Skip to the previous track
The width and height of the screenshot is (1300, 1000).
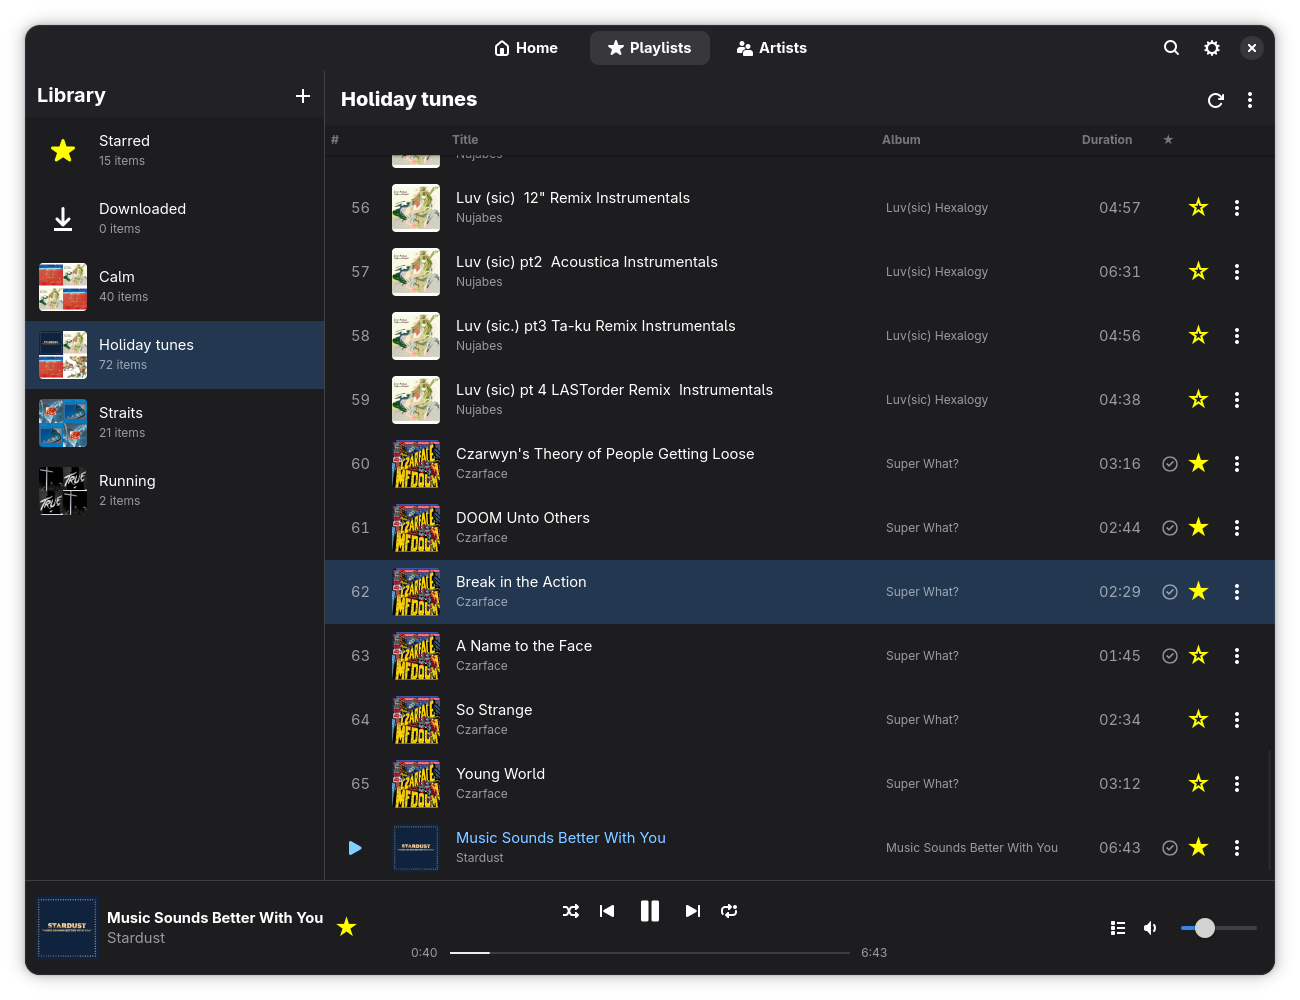[x=607, y=911]
